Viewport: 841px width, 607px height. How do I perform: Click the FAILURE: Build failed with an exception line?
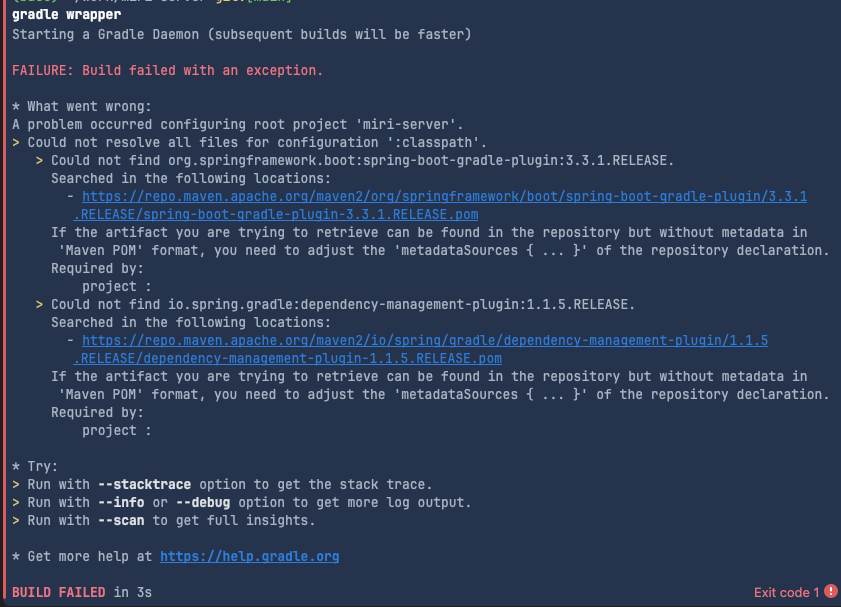(x=167, y=70)
